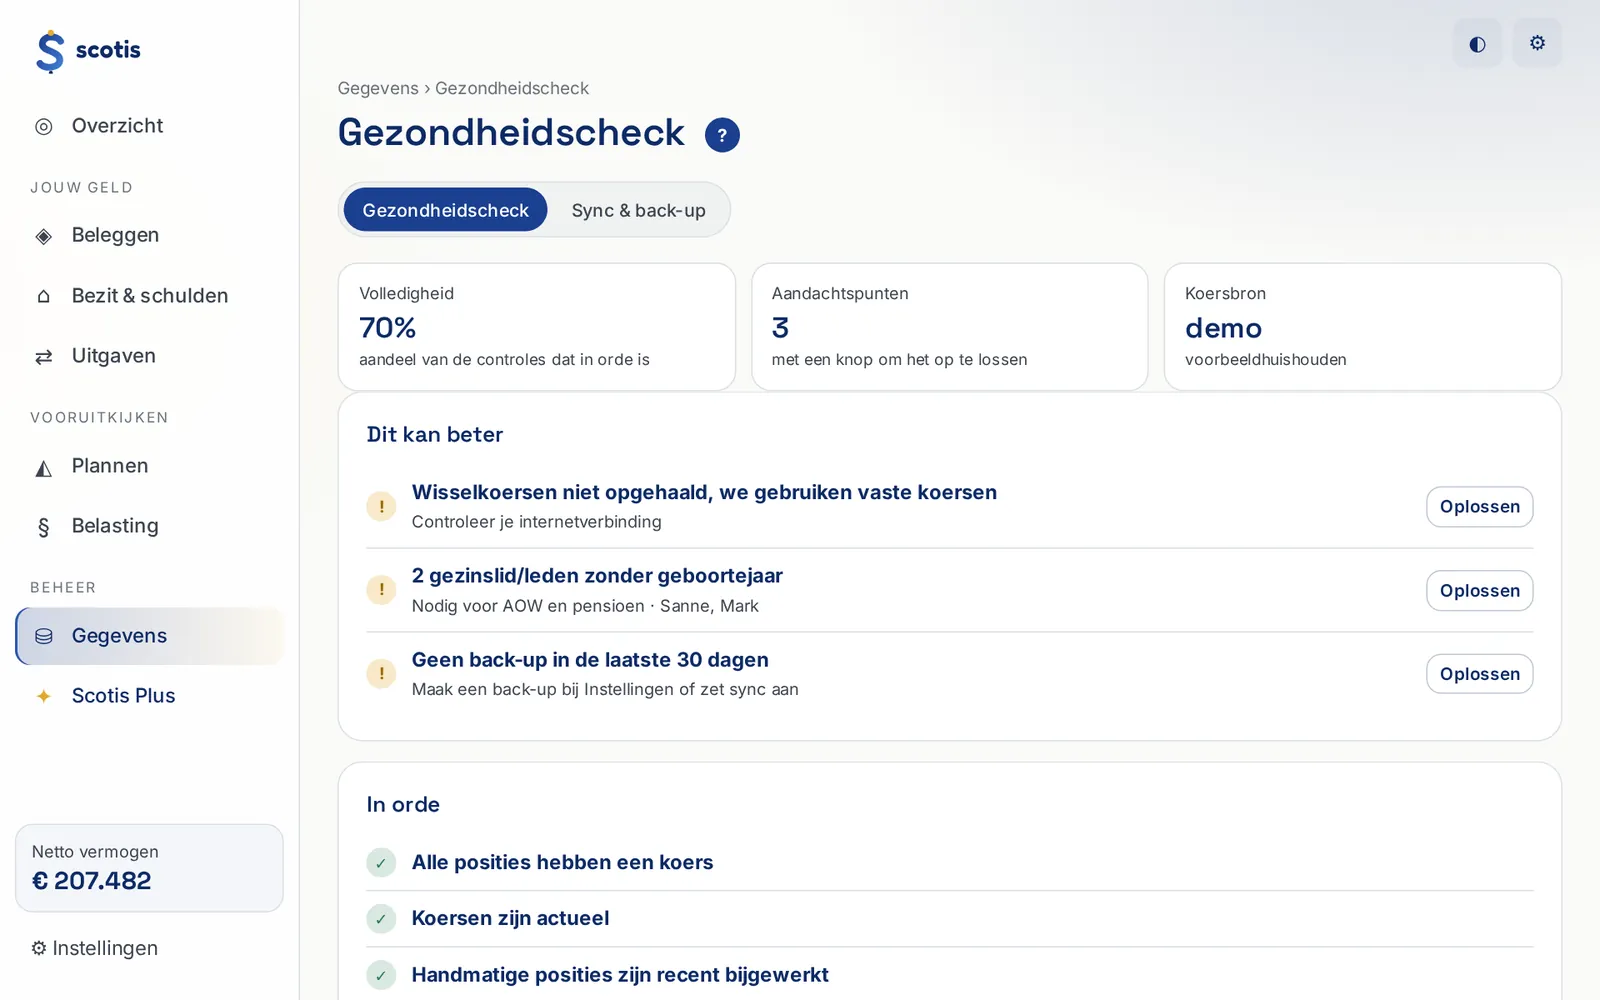Screen dimensions: 1600x1000
Task: Click the help question mark beside Gezondheidscheck
Action: (x=722, y=135)
